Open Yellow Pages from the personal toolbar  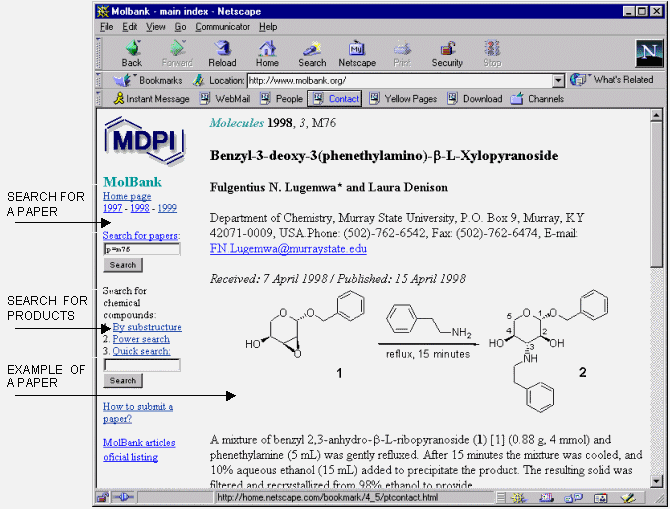click(403, 99)
